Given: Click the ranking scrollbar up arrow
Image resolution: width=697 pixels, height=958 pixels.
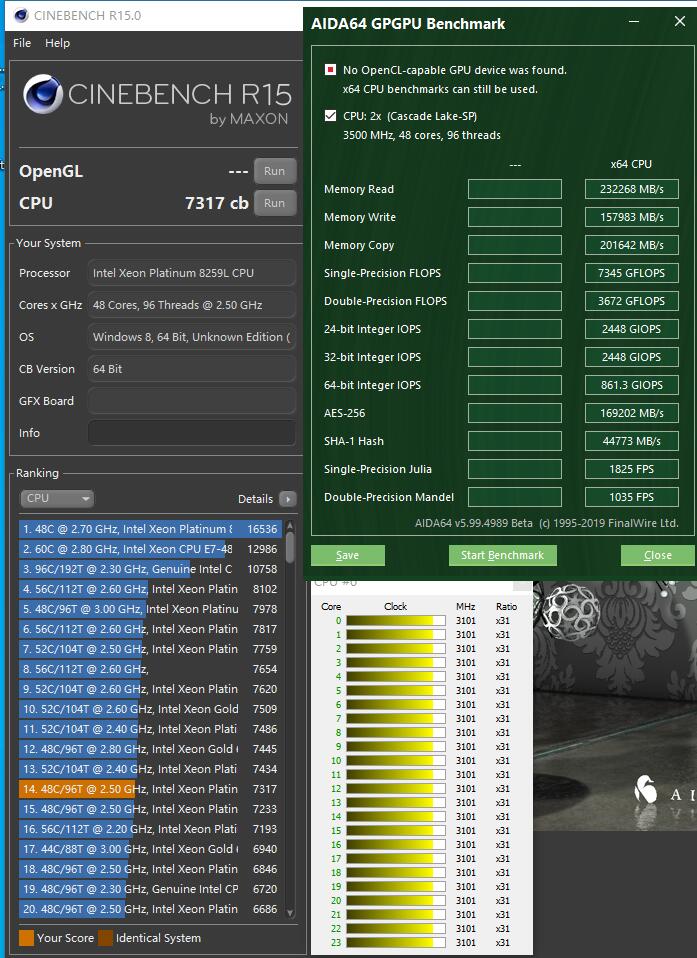Looking at the screenshot, I should [x=290, y=525].
